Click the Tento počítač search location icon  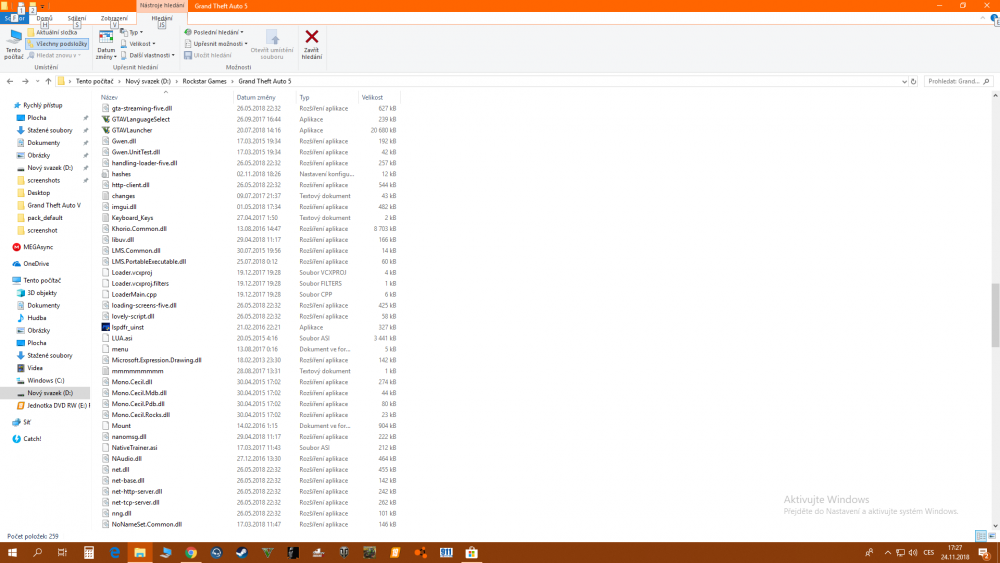(x=13, y=45)
